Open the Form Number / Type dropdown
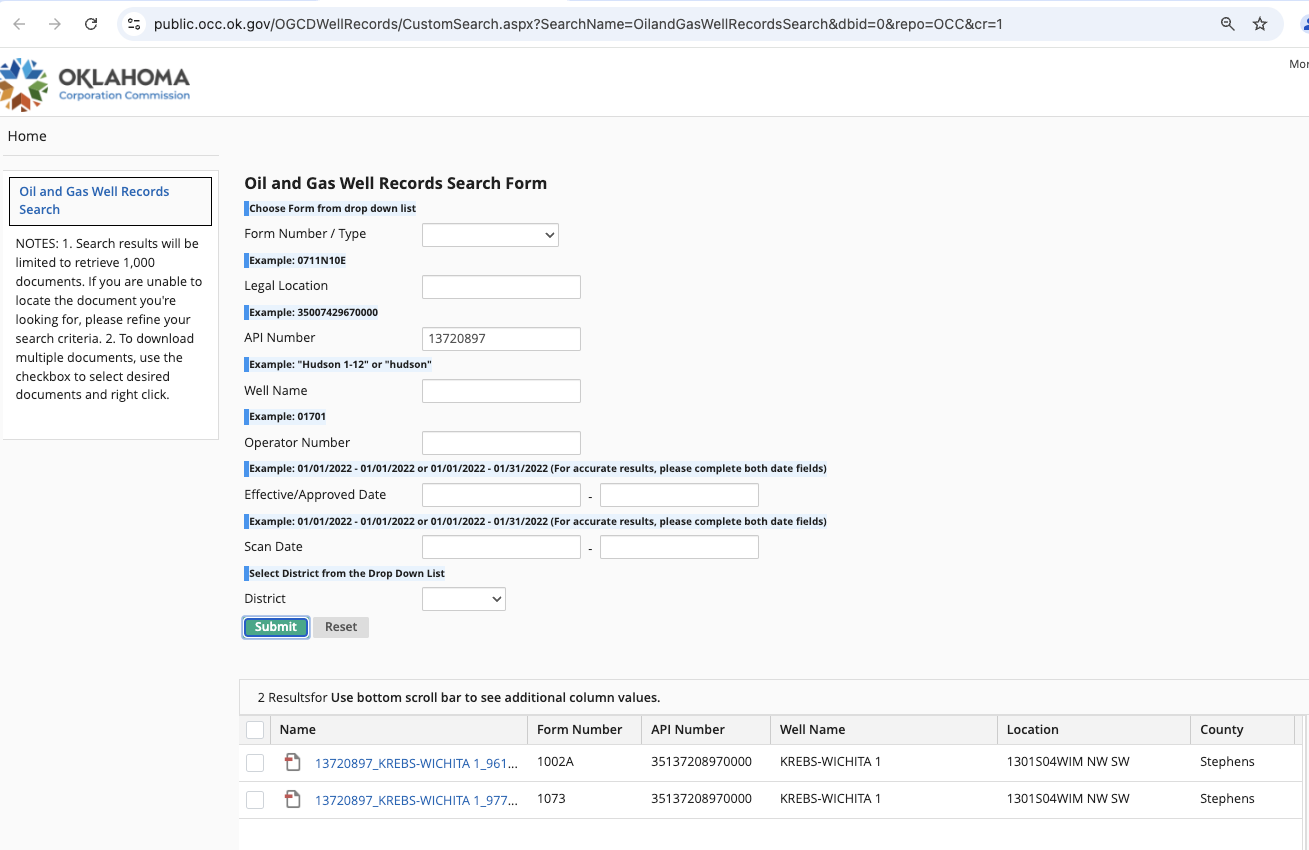Viewport: 1309px width, 850px height. (490, 234)
